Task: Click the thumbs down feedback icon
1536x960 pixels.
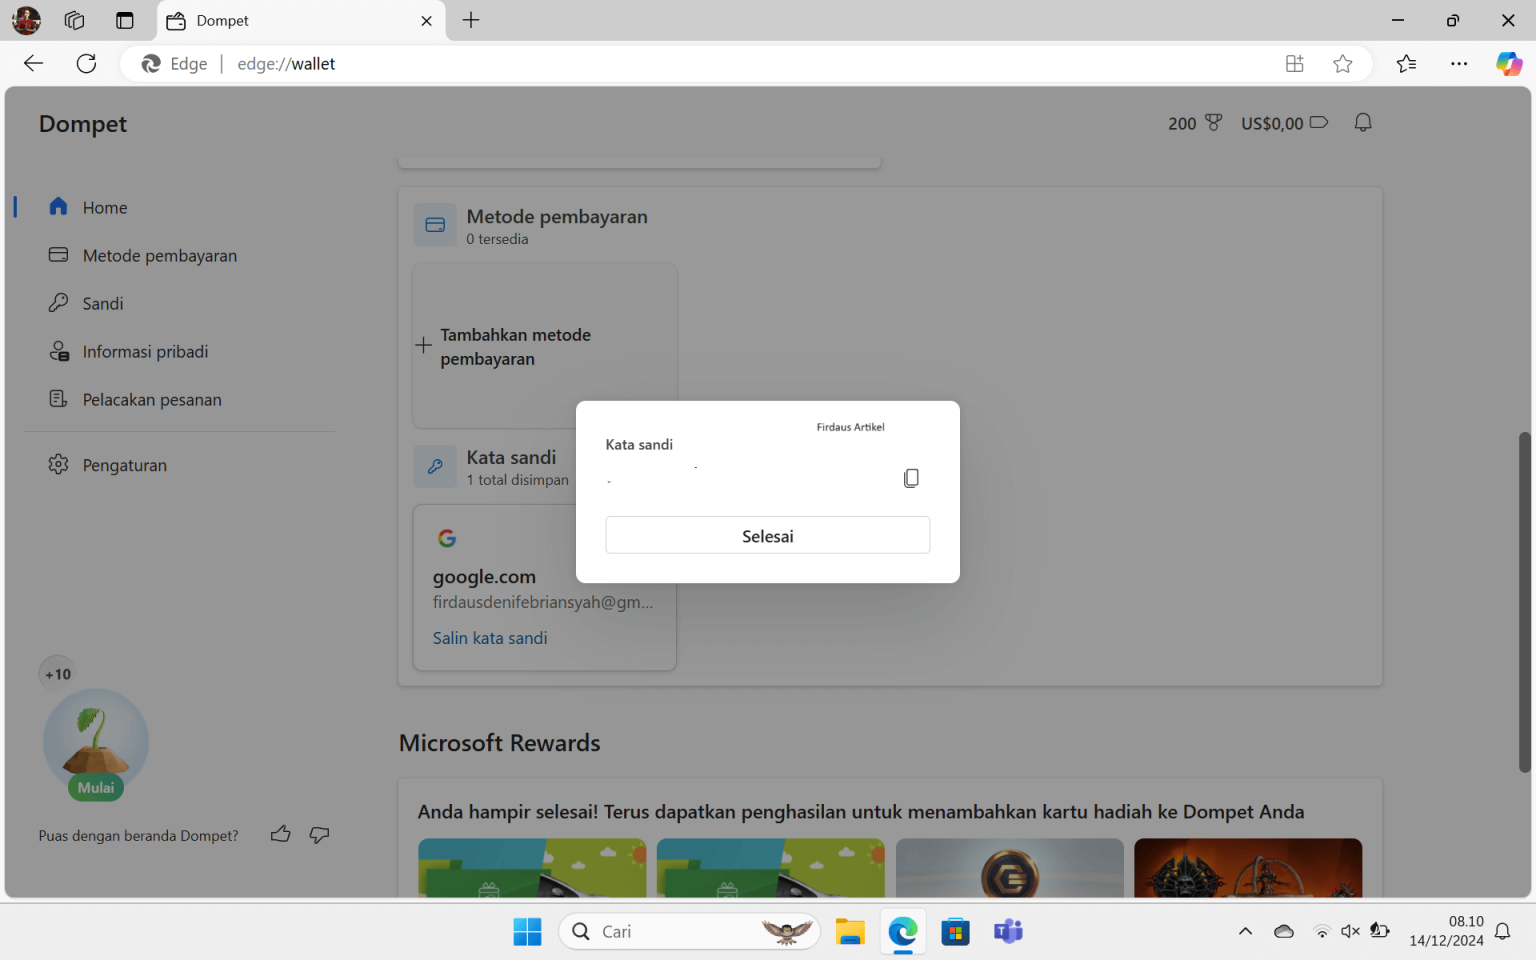Action: pyautogui.click(x=319, y=834)
